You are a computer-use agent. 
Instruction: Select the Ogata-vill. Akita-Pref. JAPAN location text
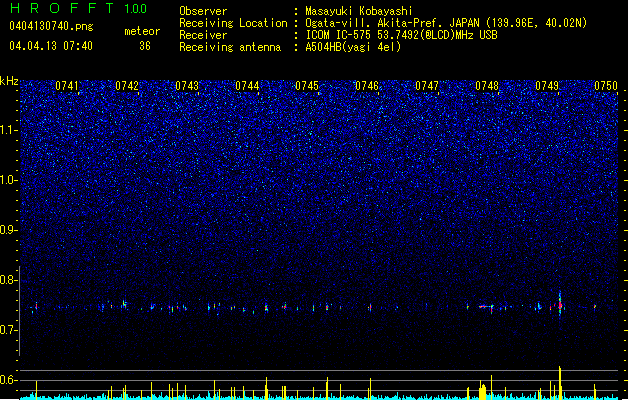point(446,23)
